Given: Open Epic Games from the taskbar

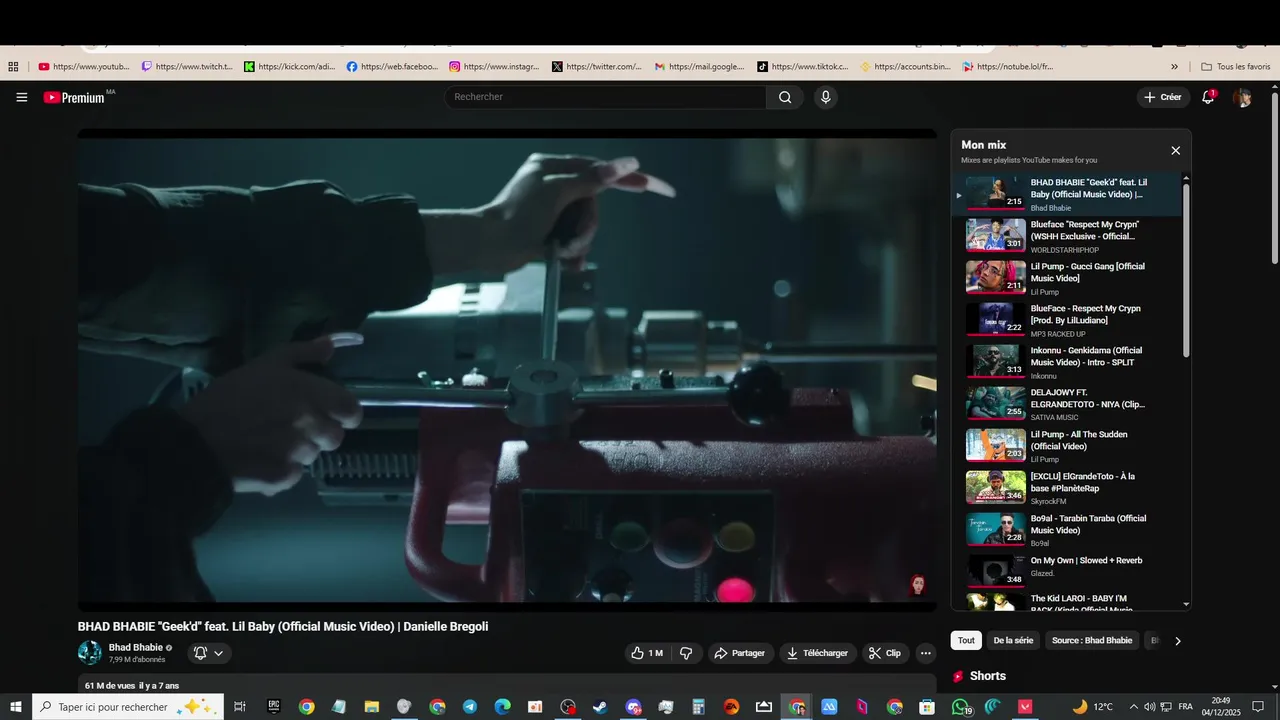Looking at the screenshot, I should [x=274, y=707].
